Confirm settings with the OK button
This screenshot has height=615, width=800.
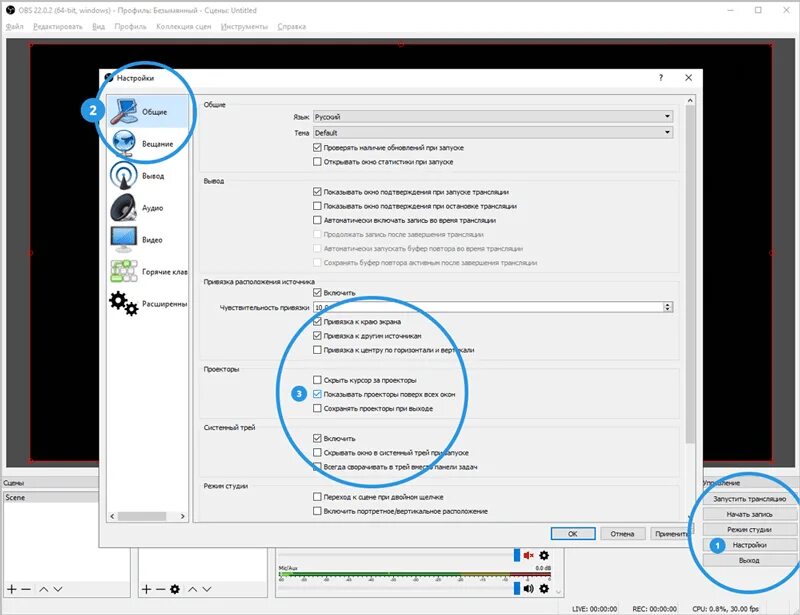(x=573, y=534)
